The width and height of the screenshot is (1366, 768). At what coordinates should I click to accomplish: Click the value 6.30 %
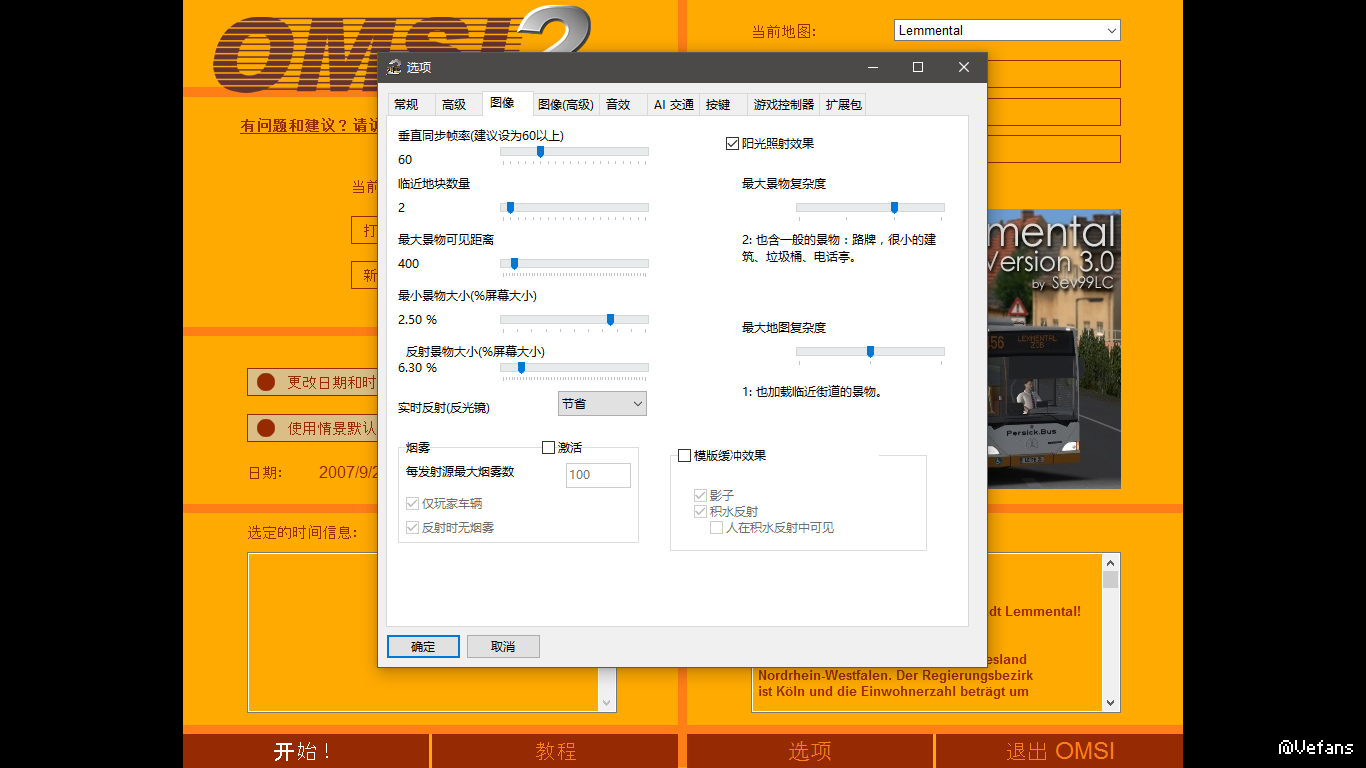[x=418, y=368]
